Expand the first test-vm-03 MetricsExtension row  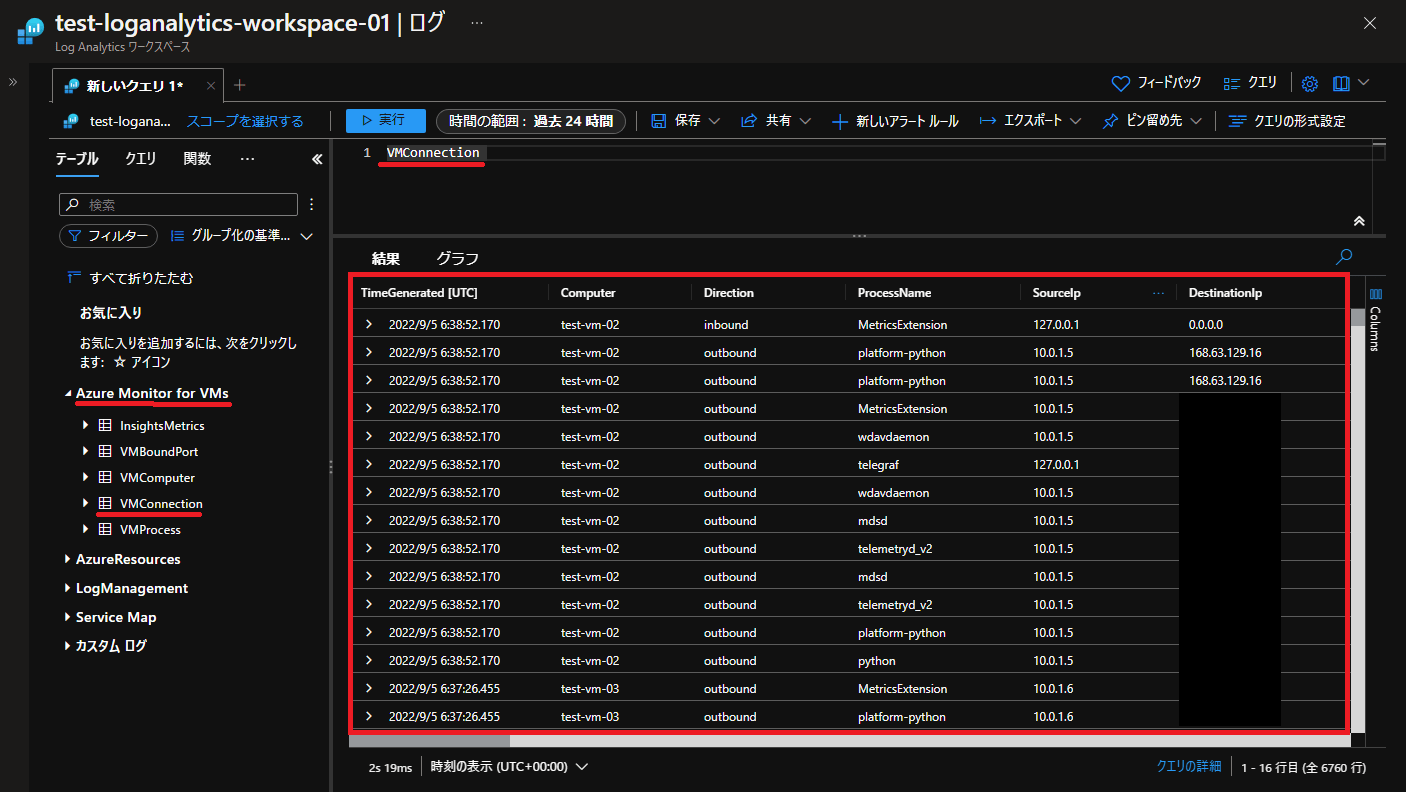(368, 689)
